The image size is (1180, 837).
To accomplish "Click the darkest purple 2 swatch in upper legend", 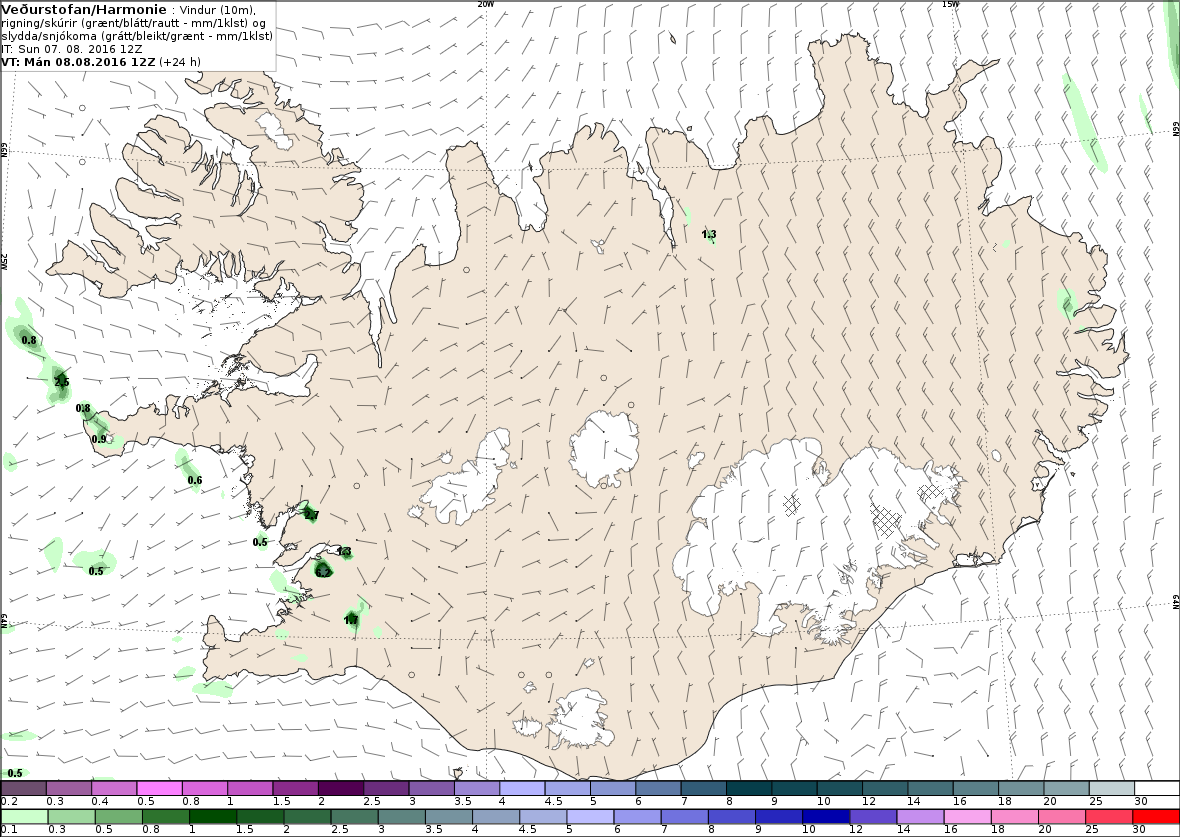I will click(341, 788).
